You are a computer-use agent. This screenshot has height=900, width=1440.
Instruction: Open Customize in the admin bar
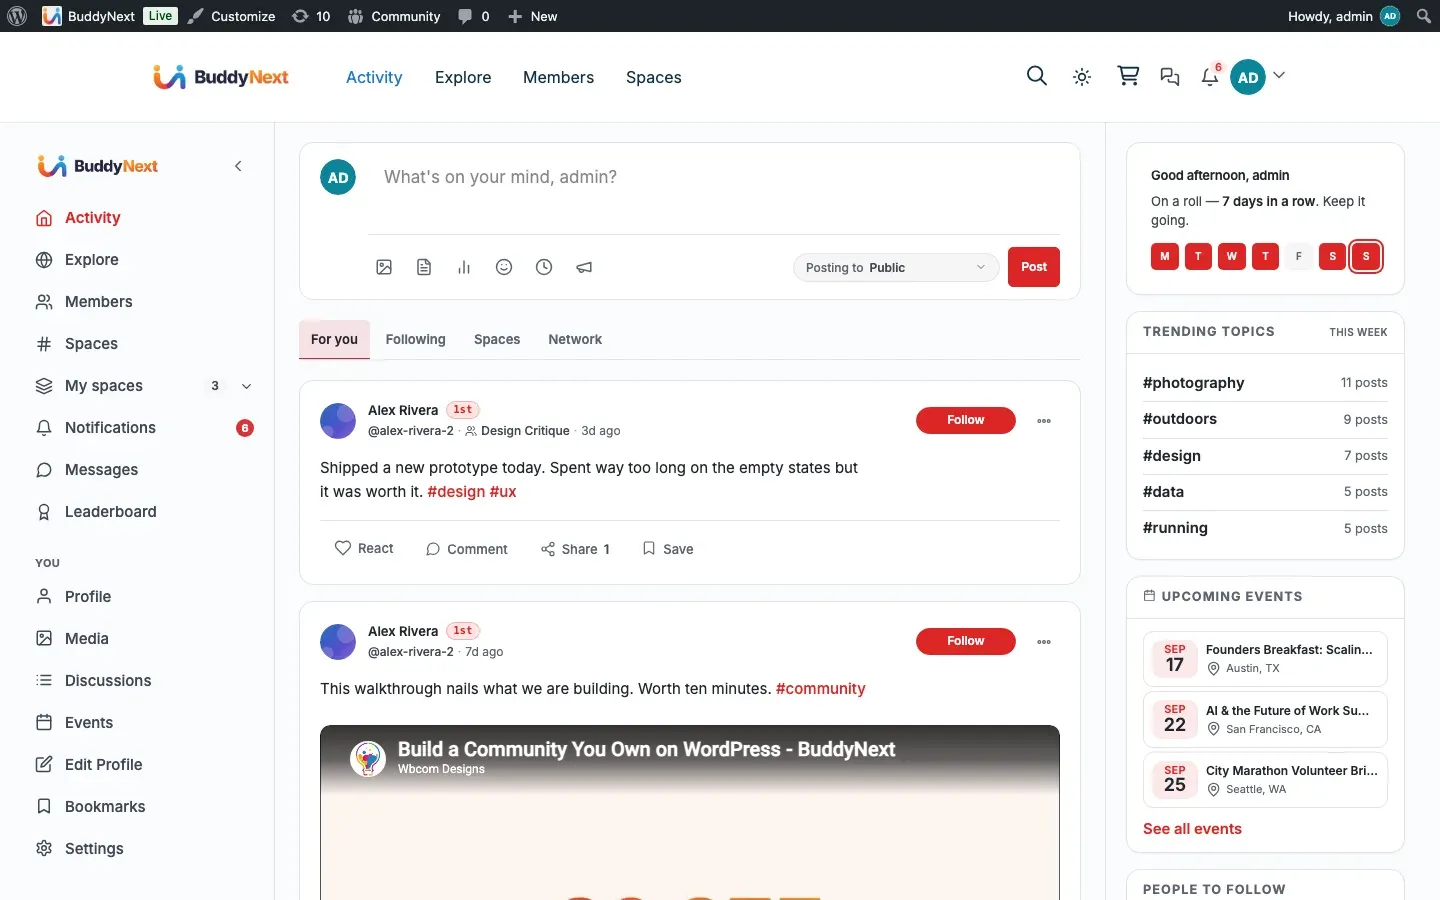[x=231, y=16]
